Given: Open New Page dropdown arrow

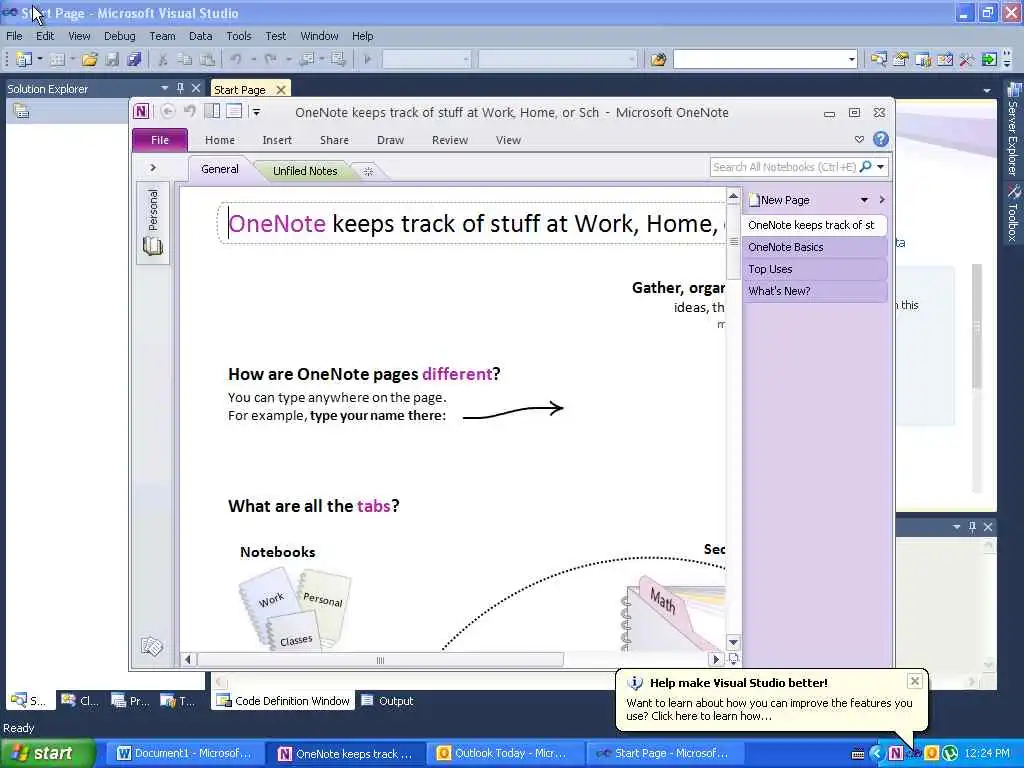Looking at the screenshot, I should (x=864, y=200).
